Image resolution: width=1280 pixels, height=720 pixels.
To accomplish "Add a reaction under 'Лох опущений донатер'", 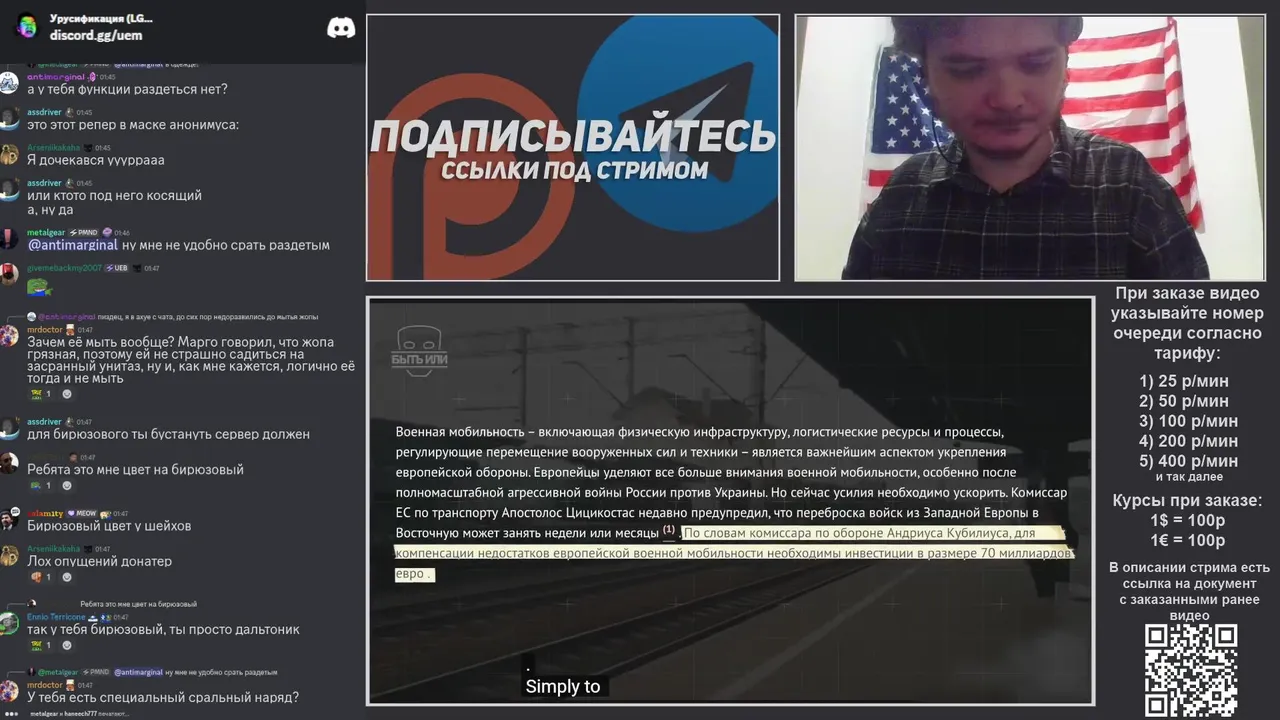I will click(67, 577).
